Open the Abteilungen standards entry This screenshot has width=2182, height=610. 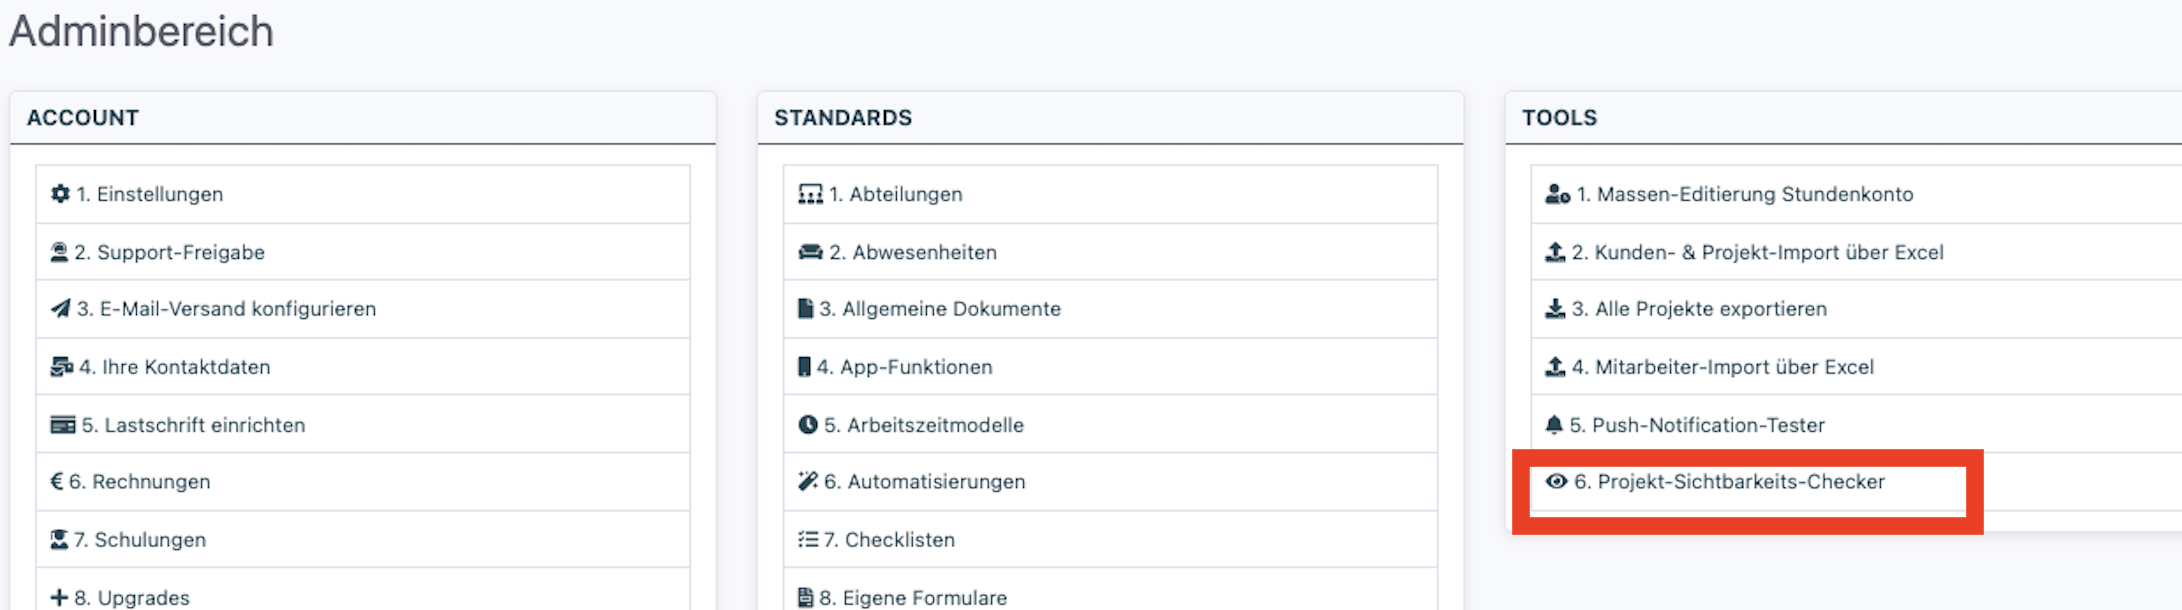[895, 194]
